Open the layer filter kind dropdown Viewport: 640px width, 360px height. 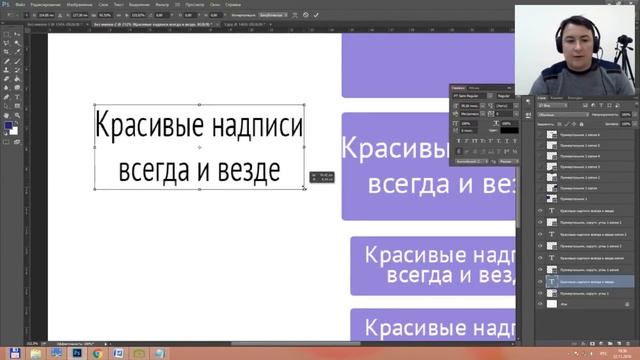tap(552, 106)
